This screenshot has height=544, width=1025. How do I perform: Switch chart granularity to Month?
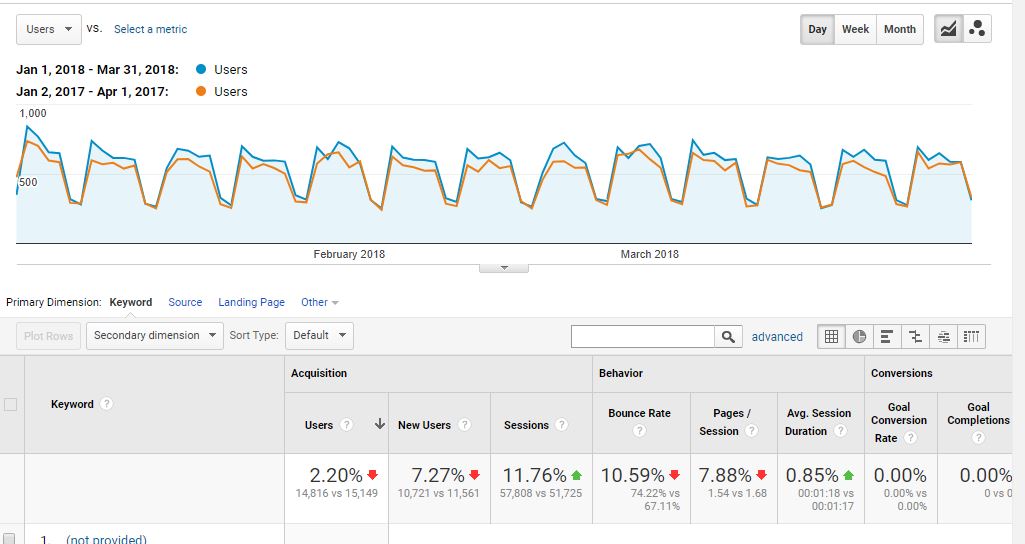click(899, 29)
